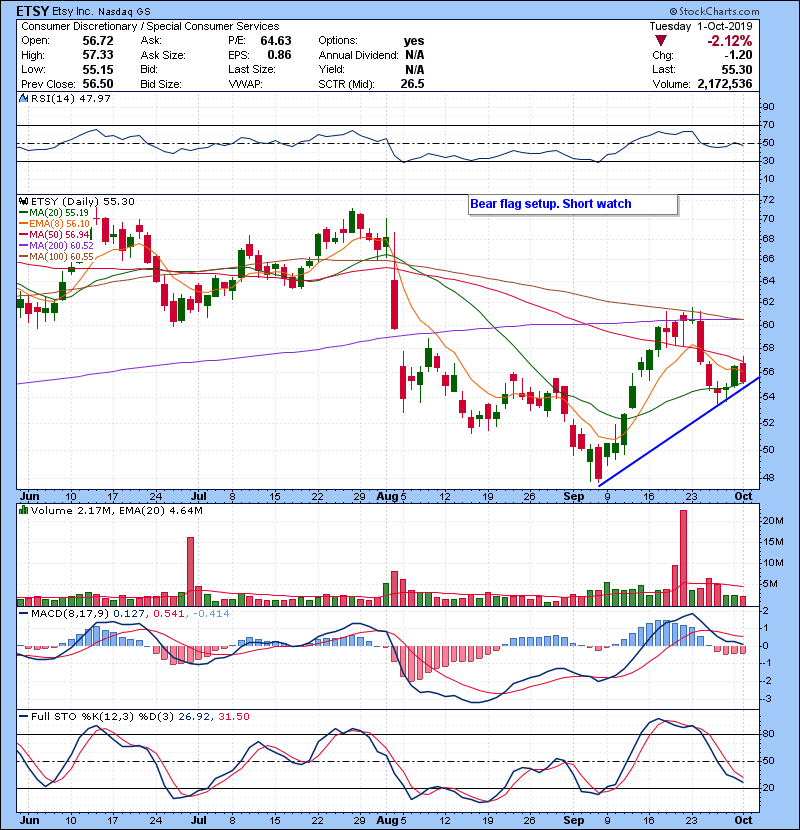This screenshot has width=800, height=830.
Task: Click the 20M volume scale label
Action: pyautogui.click(x=773, y=520)
